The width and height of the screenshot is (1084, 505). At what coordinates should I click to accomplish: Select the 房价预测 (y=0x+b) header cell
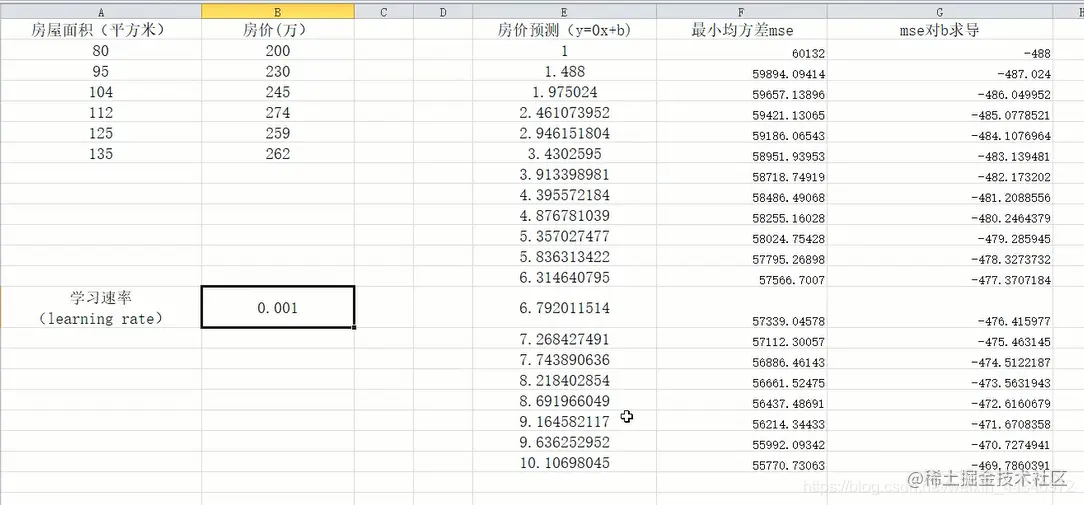565,30
